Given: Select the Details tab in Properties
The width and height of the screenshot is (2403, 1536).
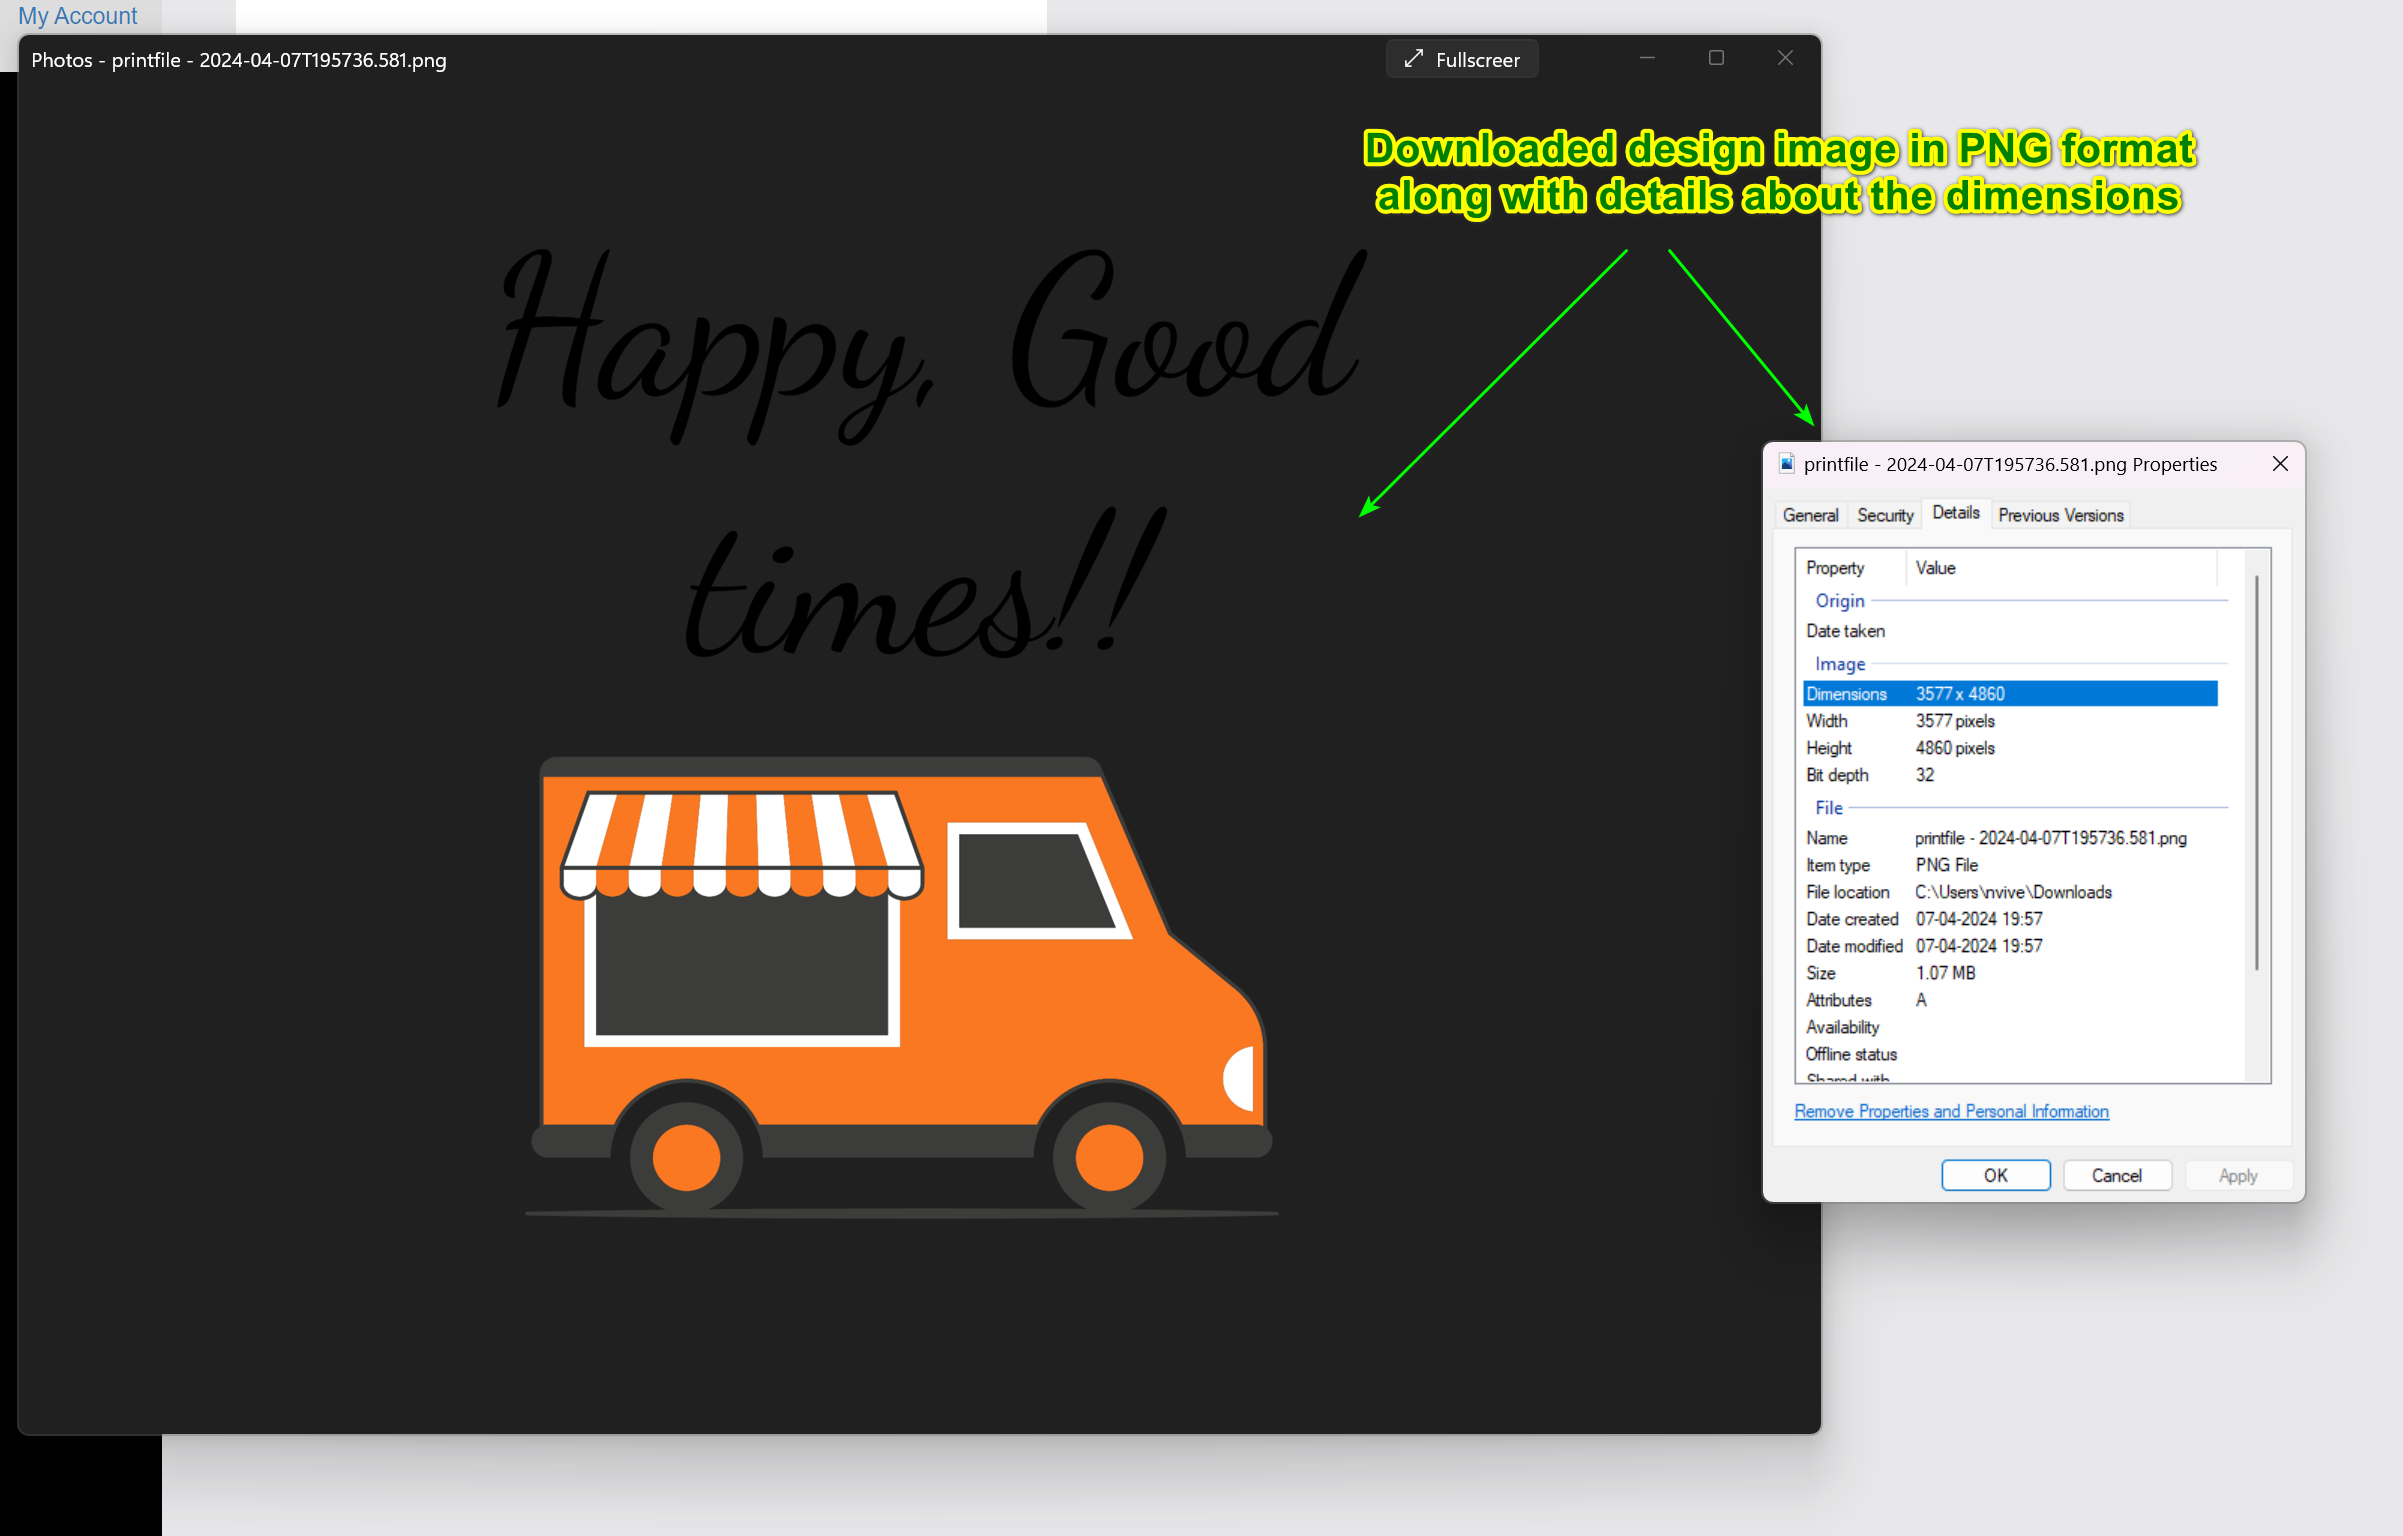Looking at the screenshot, I should (x=1958, y=513).
